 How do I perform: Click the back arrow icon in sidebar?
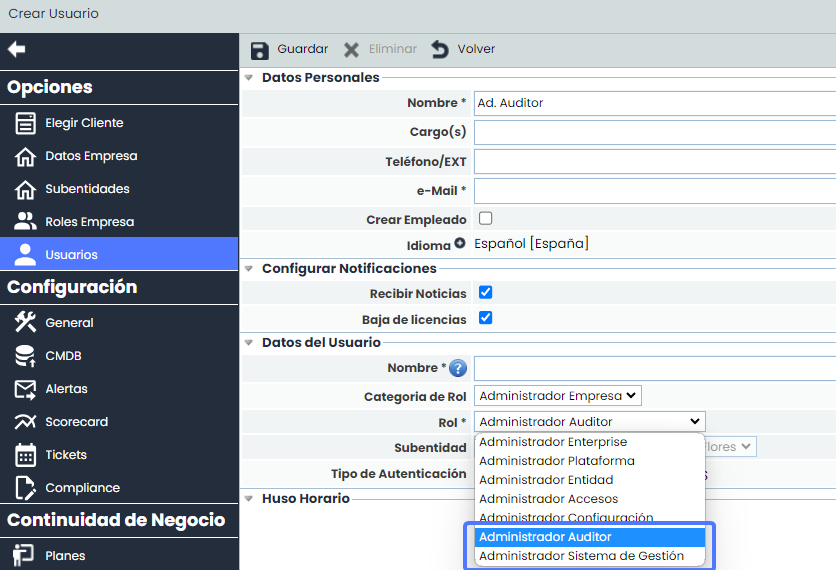pos(16,49)
